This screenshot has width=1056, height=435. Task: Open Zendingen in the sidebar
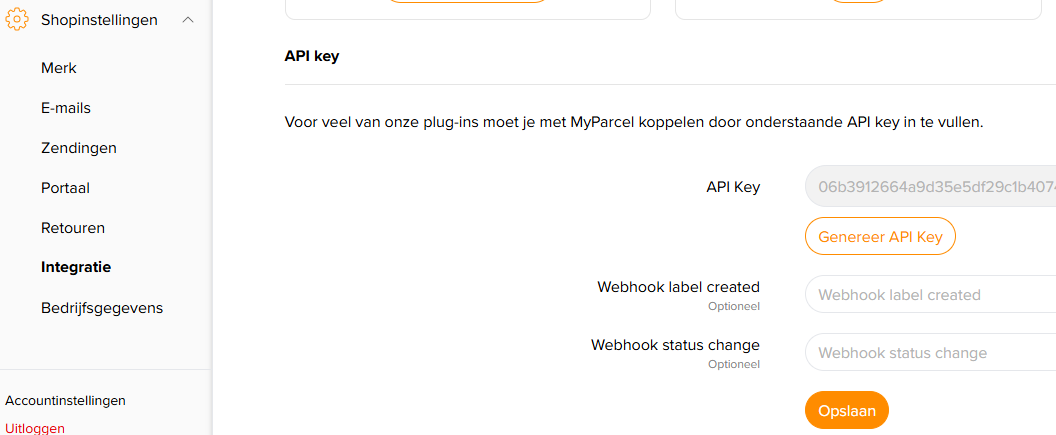[x=79, y=148]
